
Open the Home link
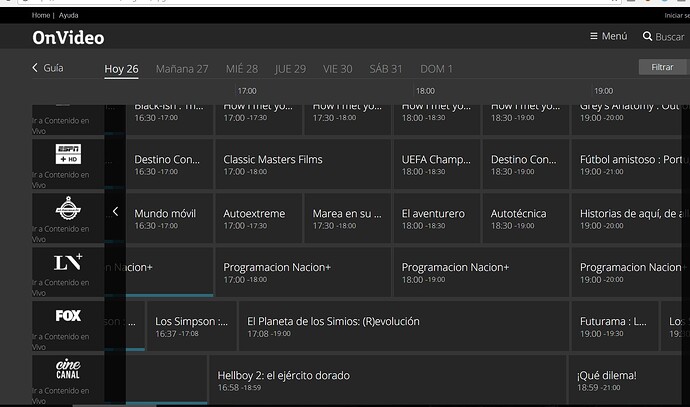click(x=41, y=15)
